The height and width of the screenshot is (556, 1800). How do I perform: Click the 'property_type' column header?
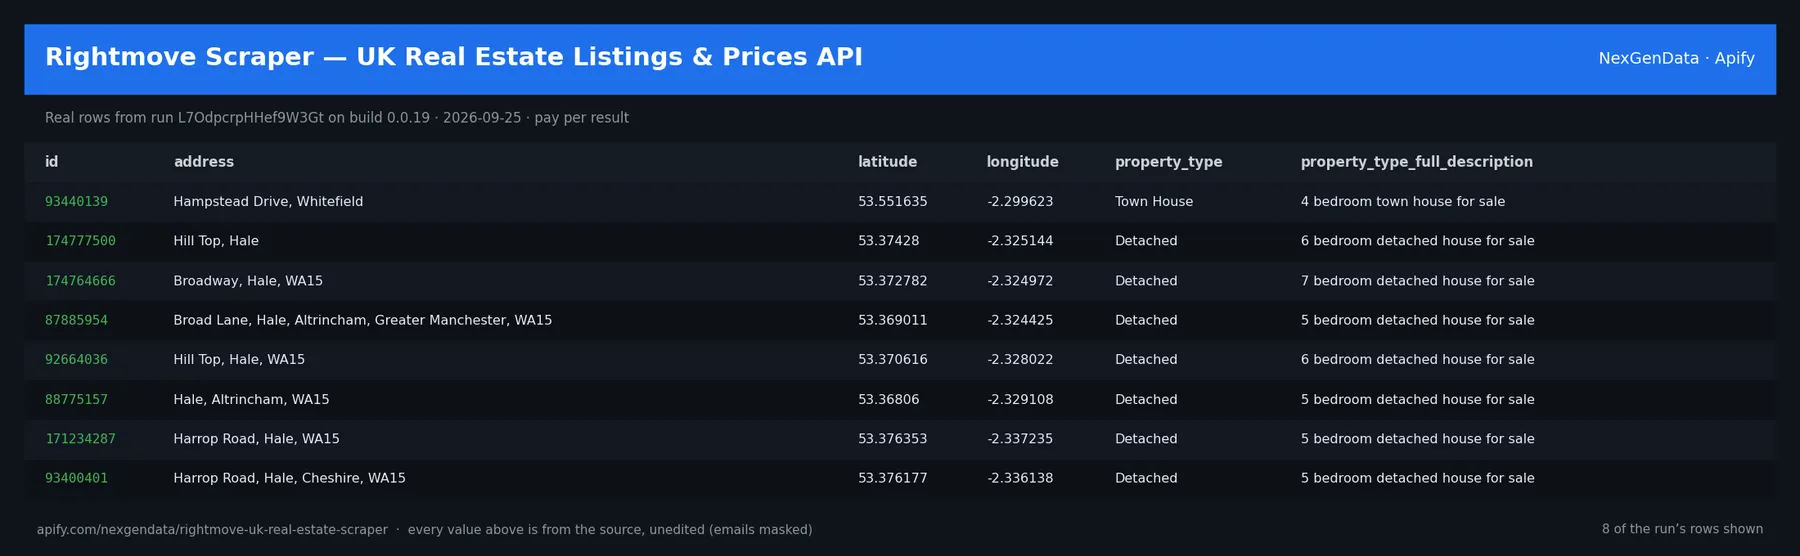[x=1168, y=162]
